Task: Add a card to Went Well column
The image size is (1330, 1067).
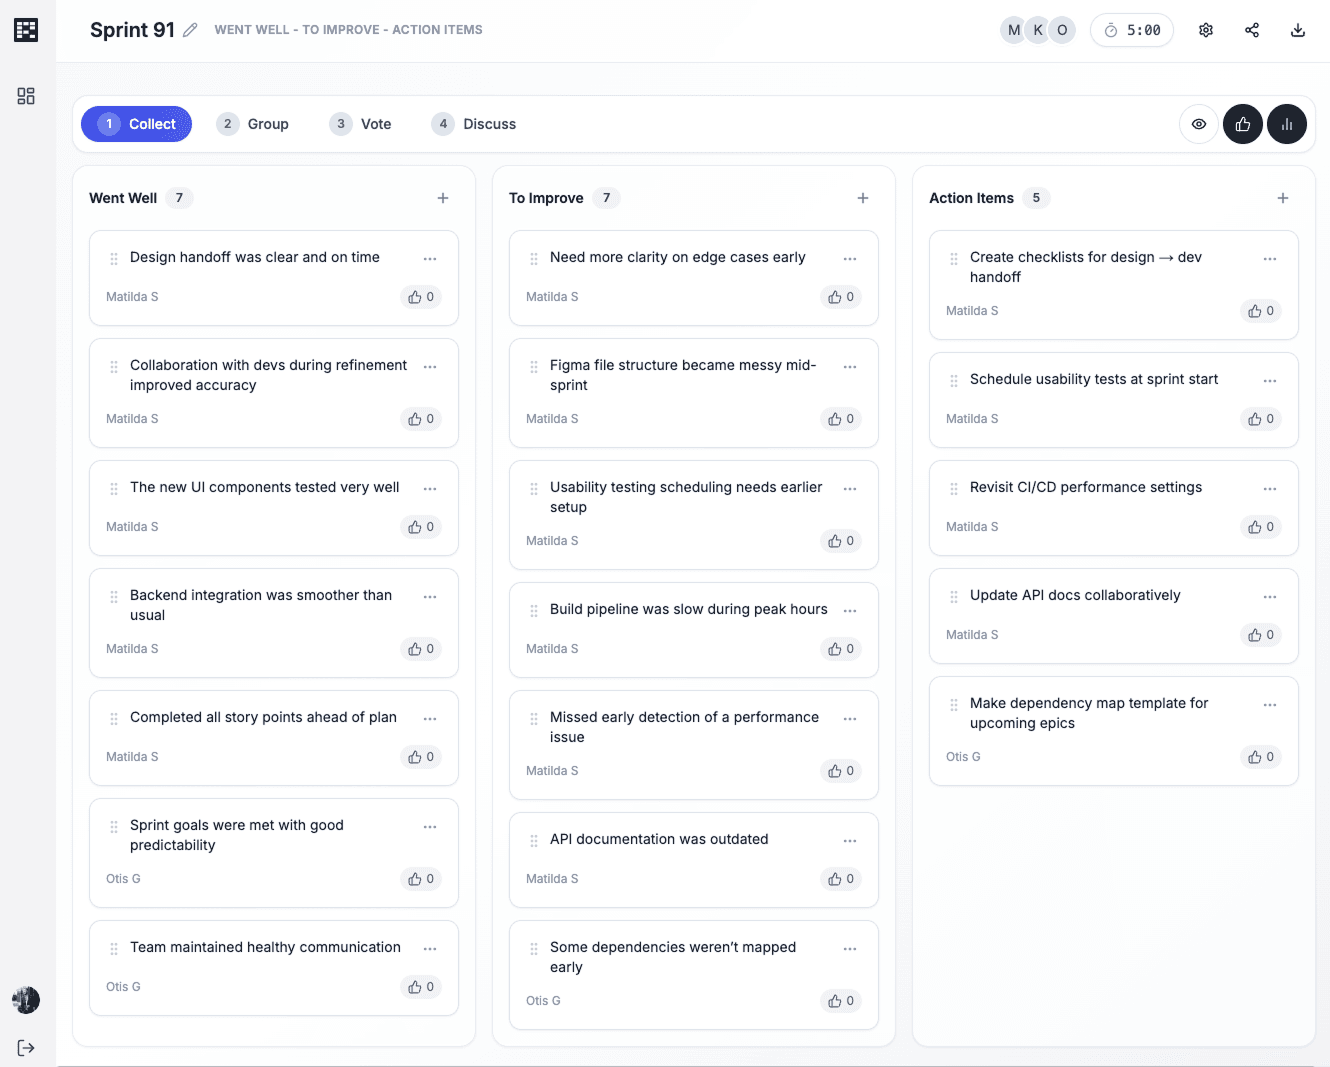Action: (443, 198)
